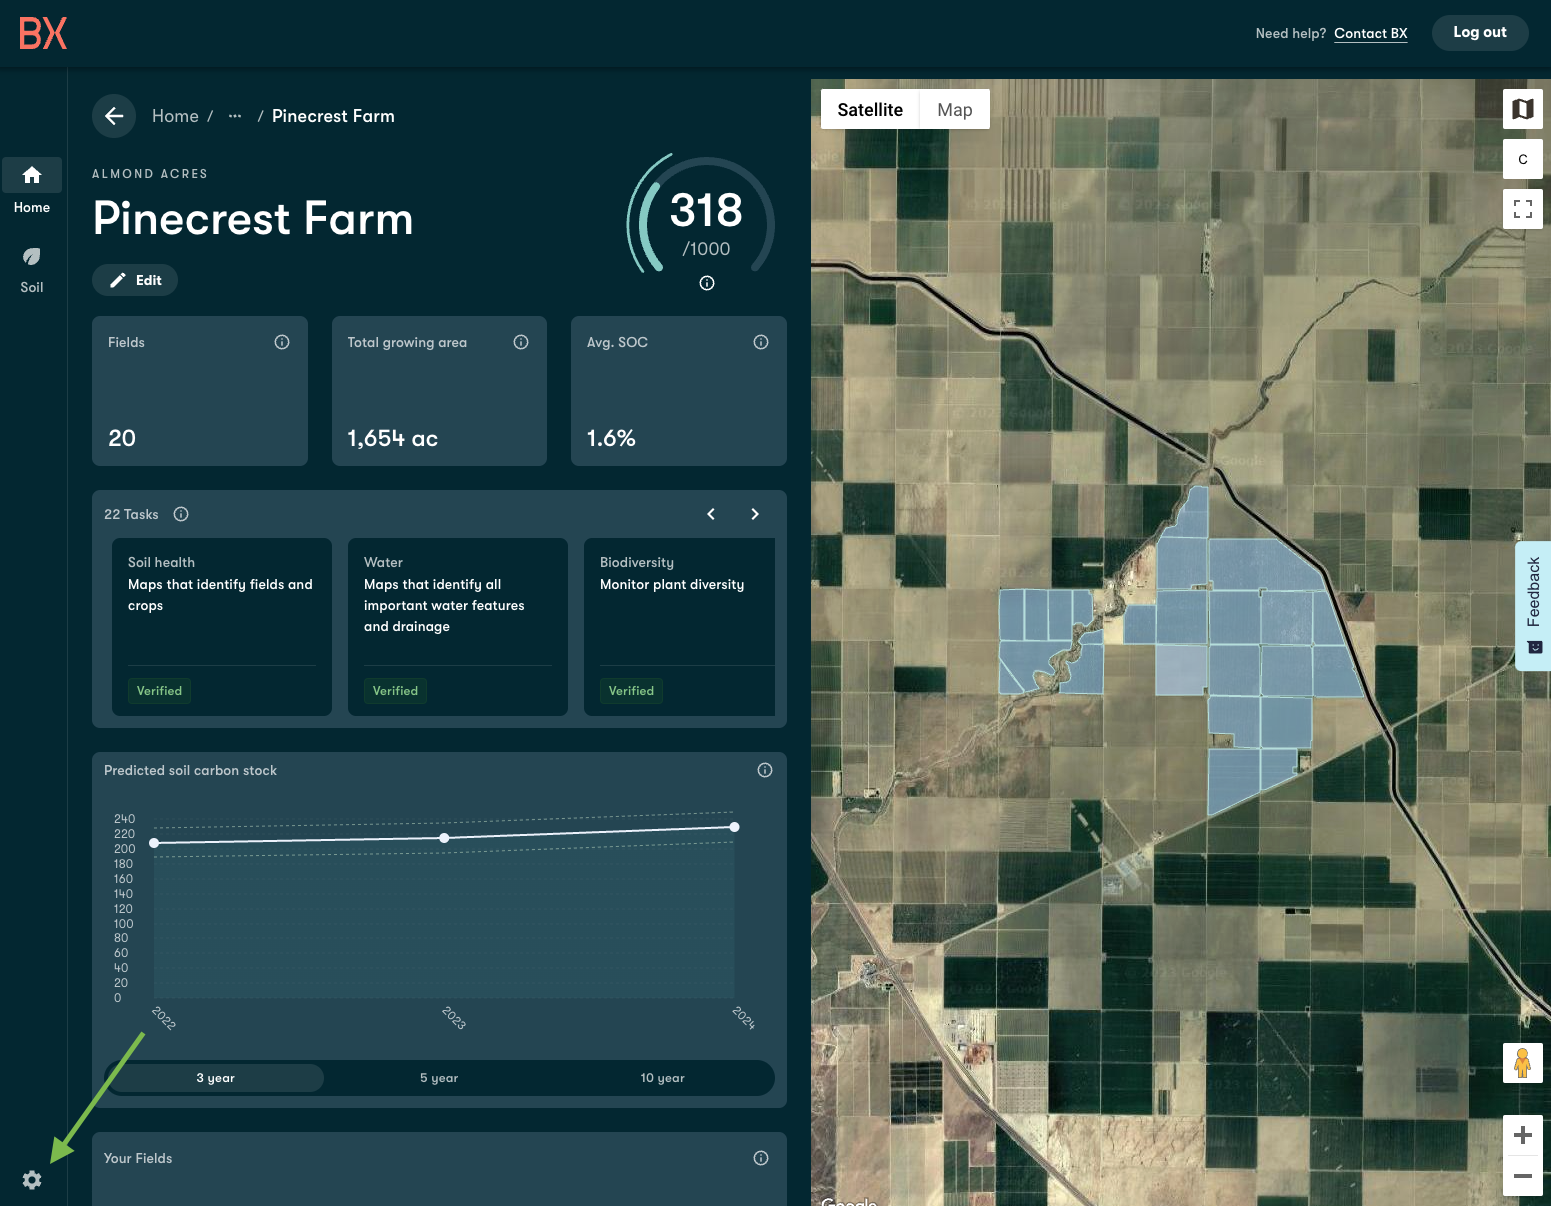1551x1206 pixels.
Task: Go to the Soil section
Action: [32, 270]
